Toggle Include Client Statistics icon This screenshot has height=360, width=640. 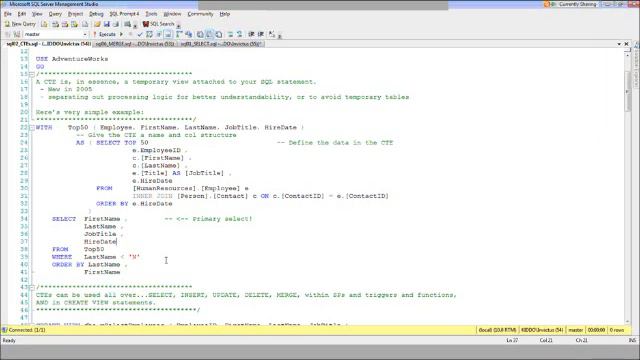coord(189,34)
